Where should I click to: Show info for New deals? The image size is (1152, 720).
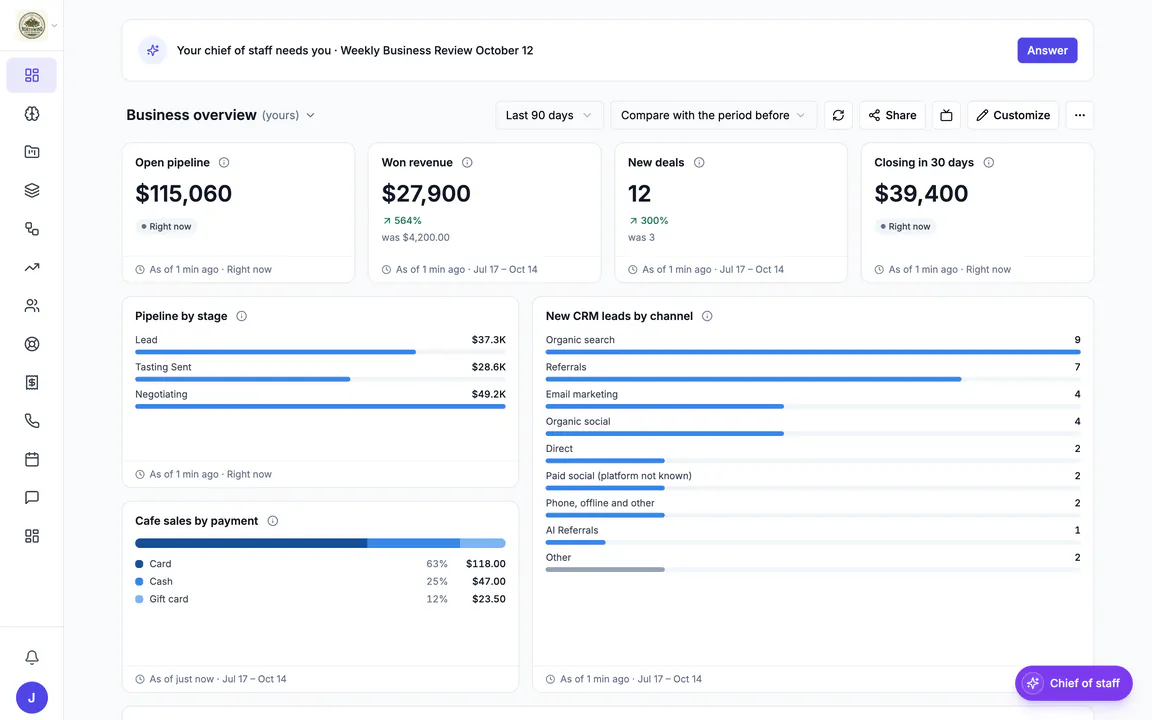pos(699,162)
